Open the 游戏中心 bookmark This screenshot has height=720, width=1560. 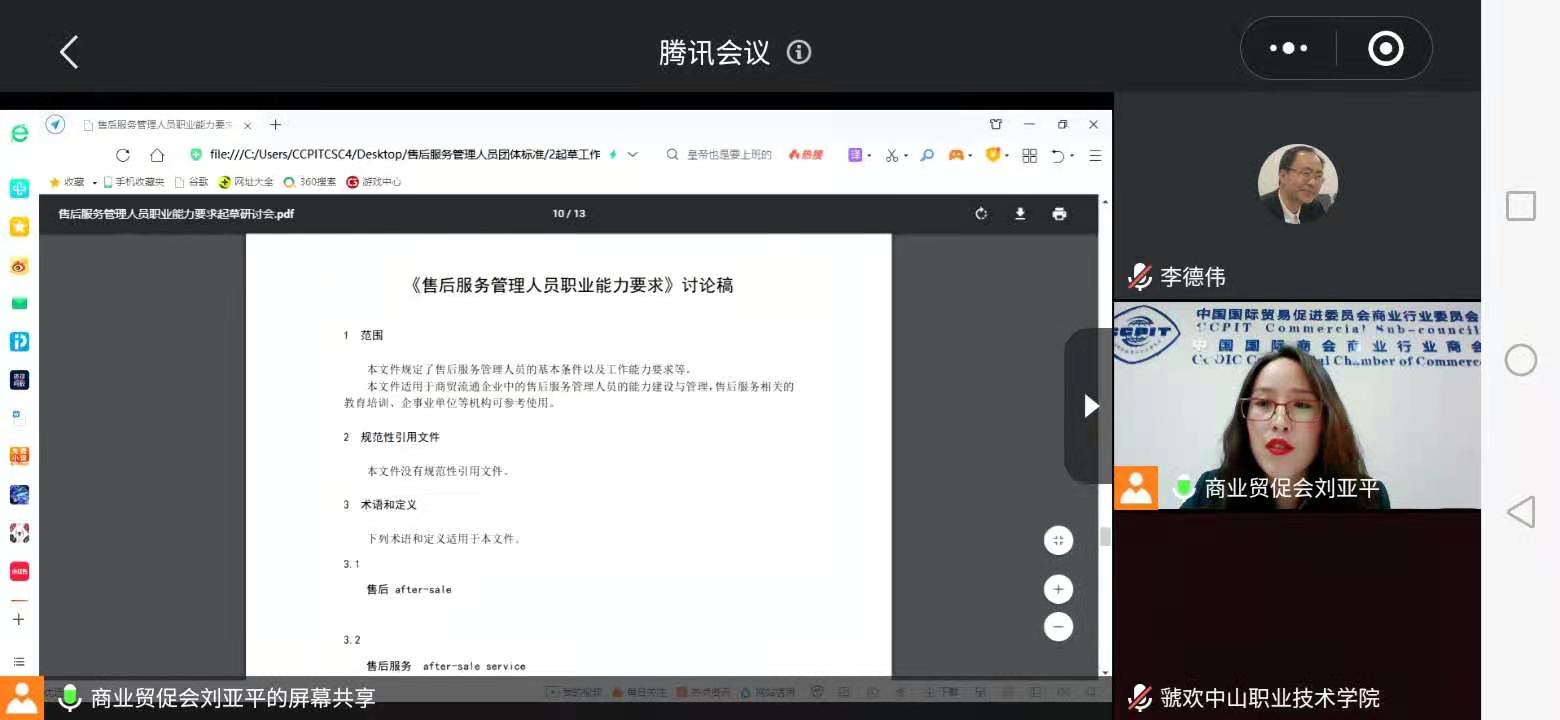[374, 182]
